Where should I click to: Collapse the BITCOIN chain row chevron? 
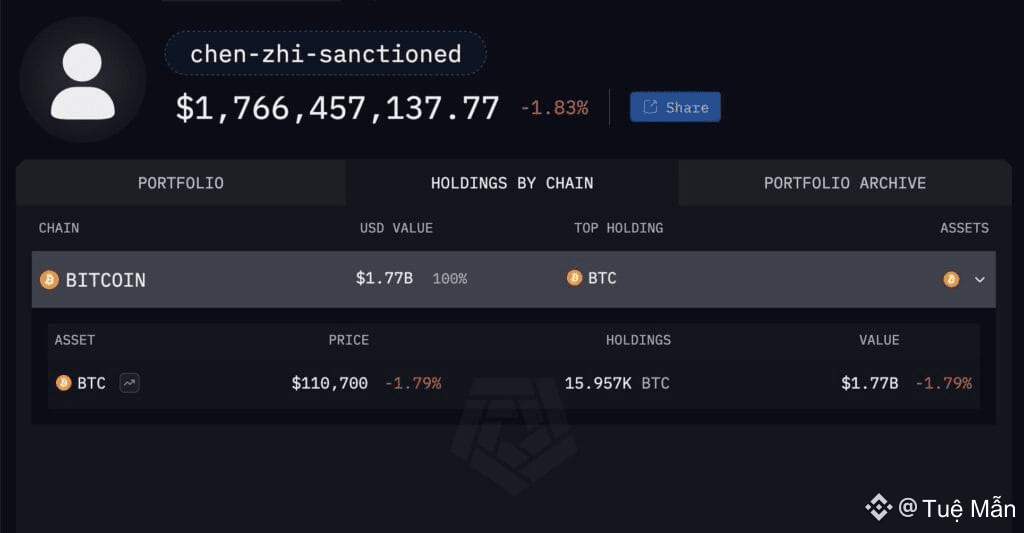(980, 280)
